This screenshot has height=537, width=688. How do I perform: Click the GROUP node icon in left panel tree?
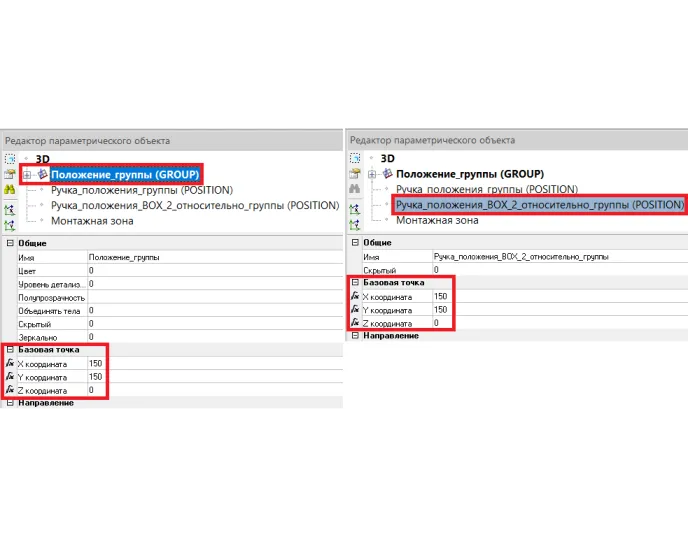[43, 174]
